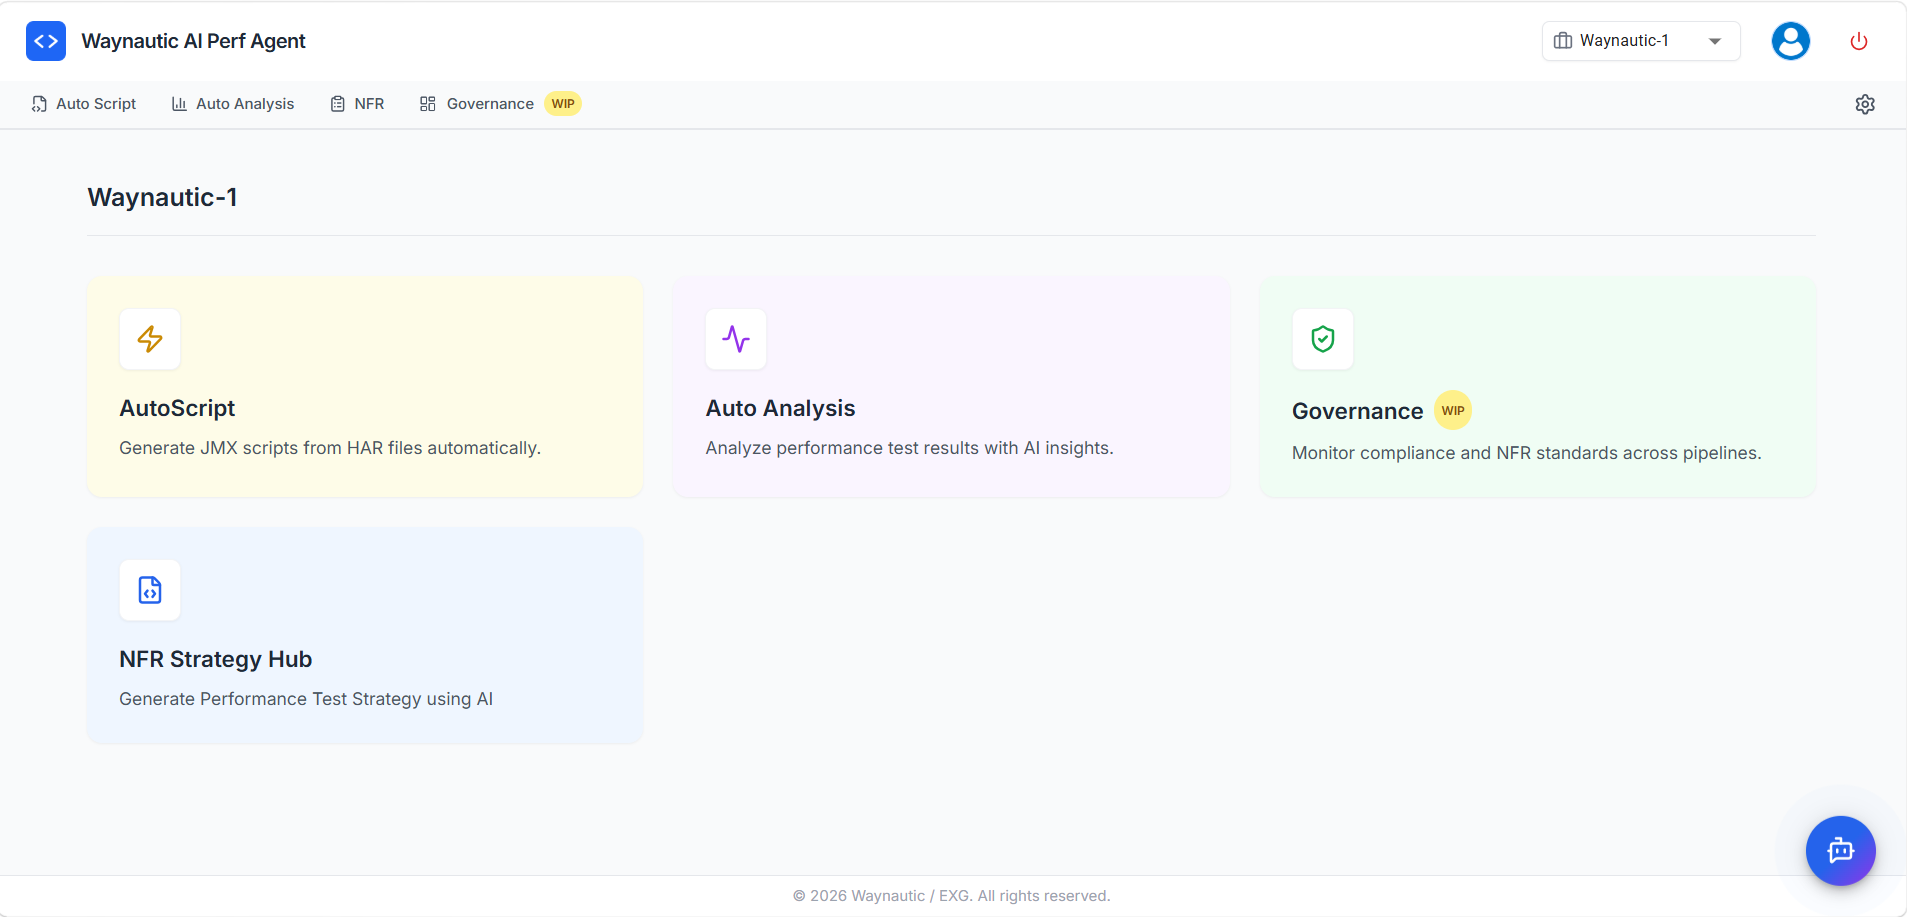Screen dimensions: 1910x917
Task: Open the settings gear icon
Action: click(x=1866, y=104)
